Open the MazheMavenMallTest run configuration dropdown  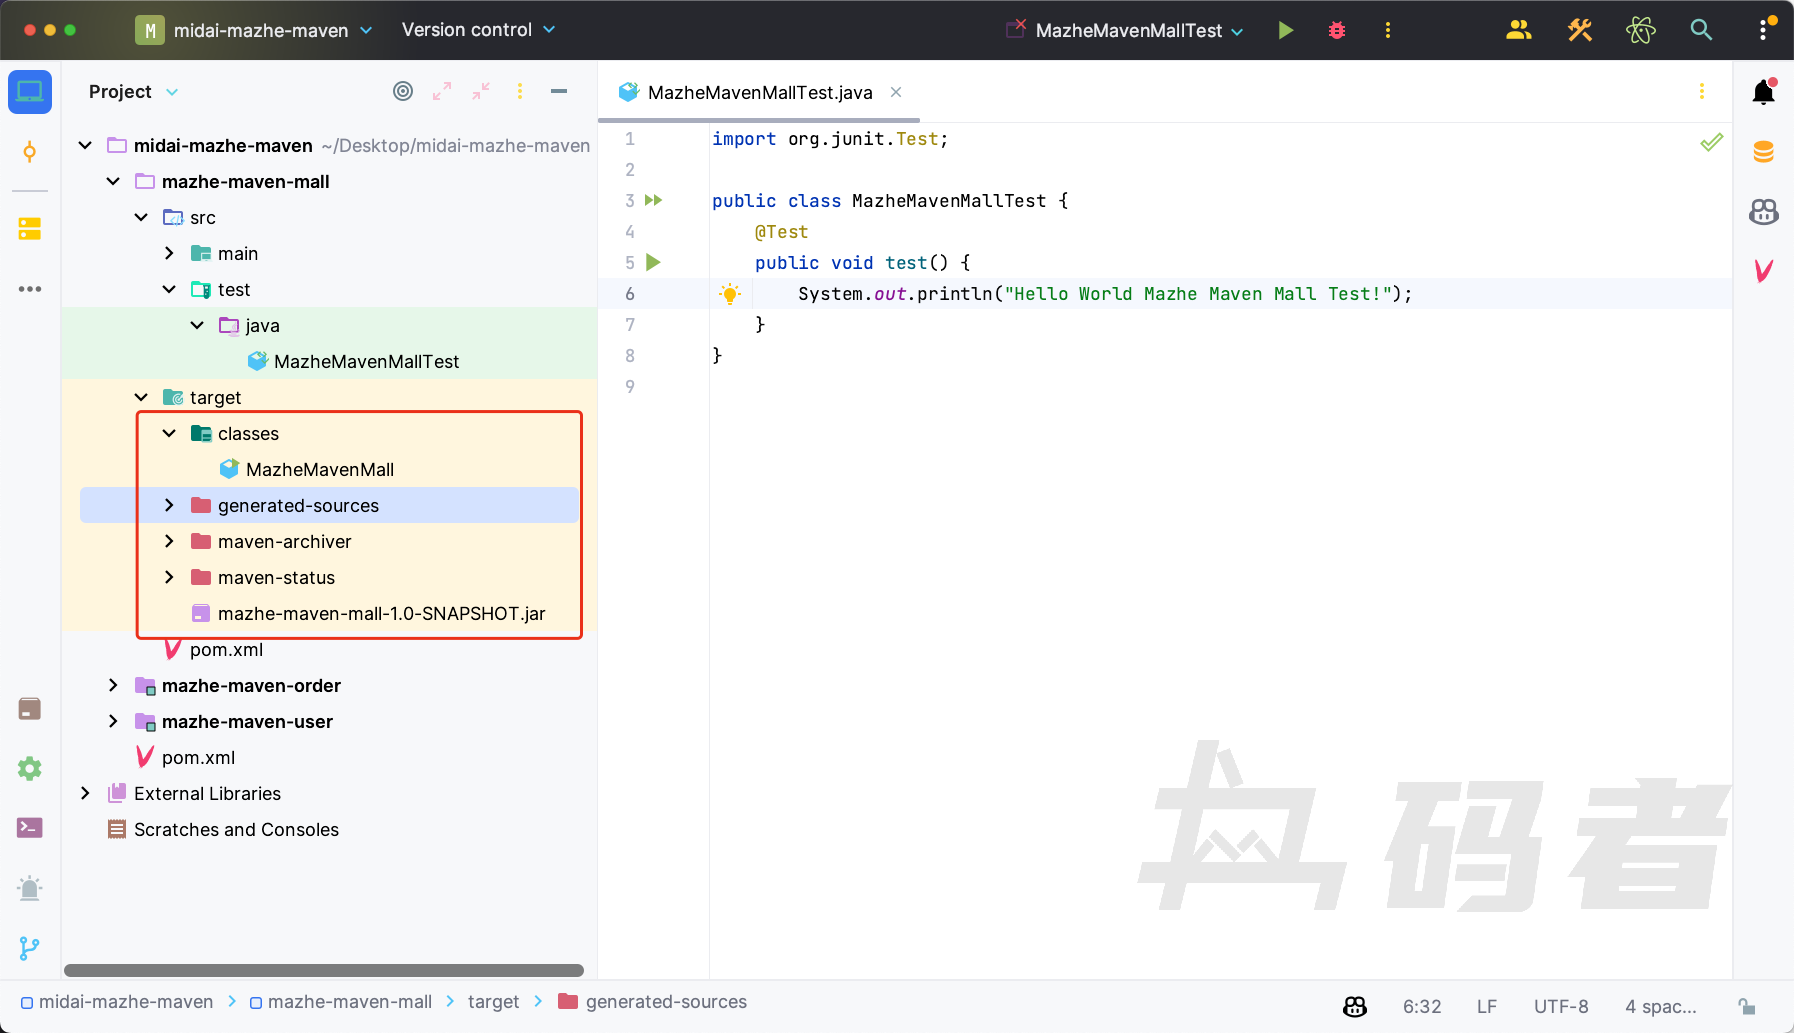coord(1128,30)
